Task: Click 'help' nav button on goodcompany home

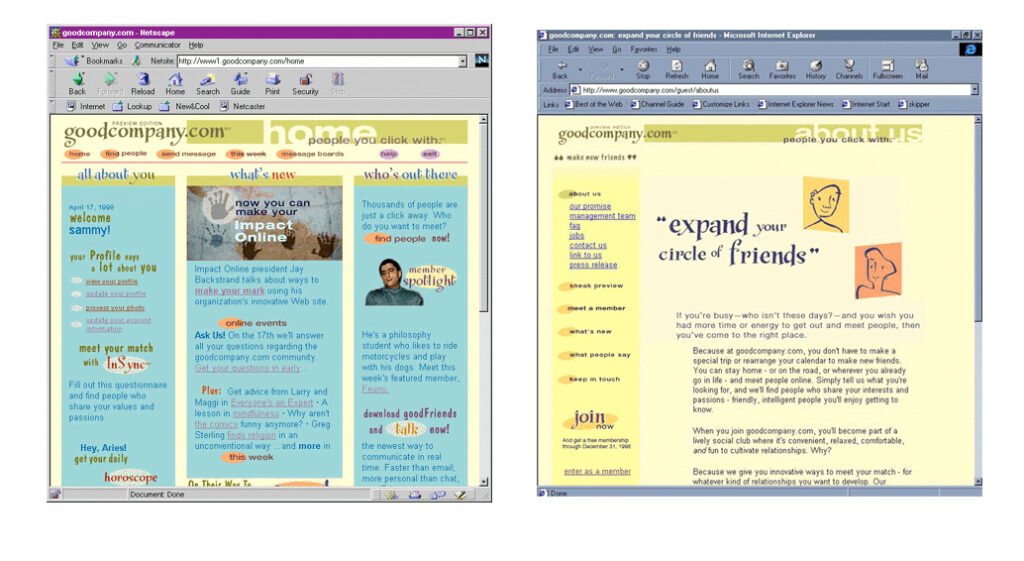Action: coord(389,154)
